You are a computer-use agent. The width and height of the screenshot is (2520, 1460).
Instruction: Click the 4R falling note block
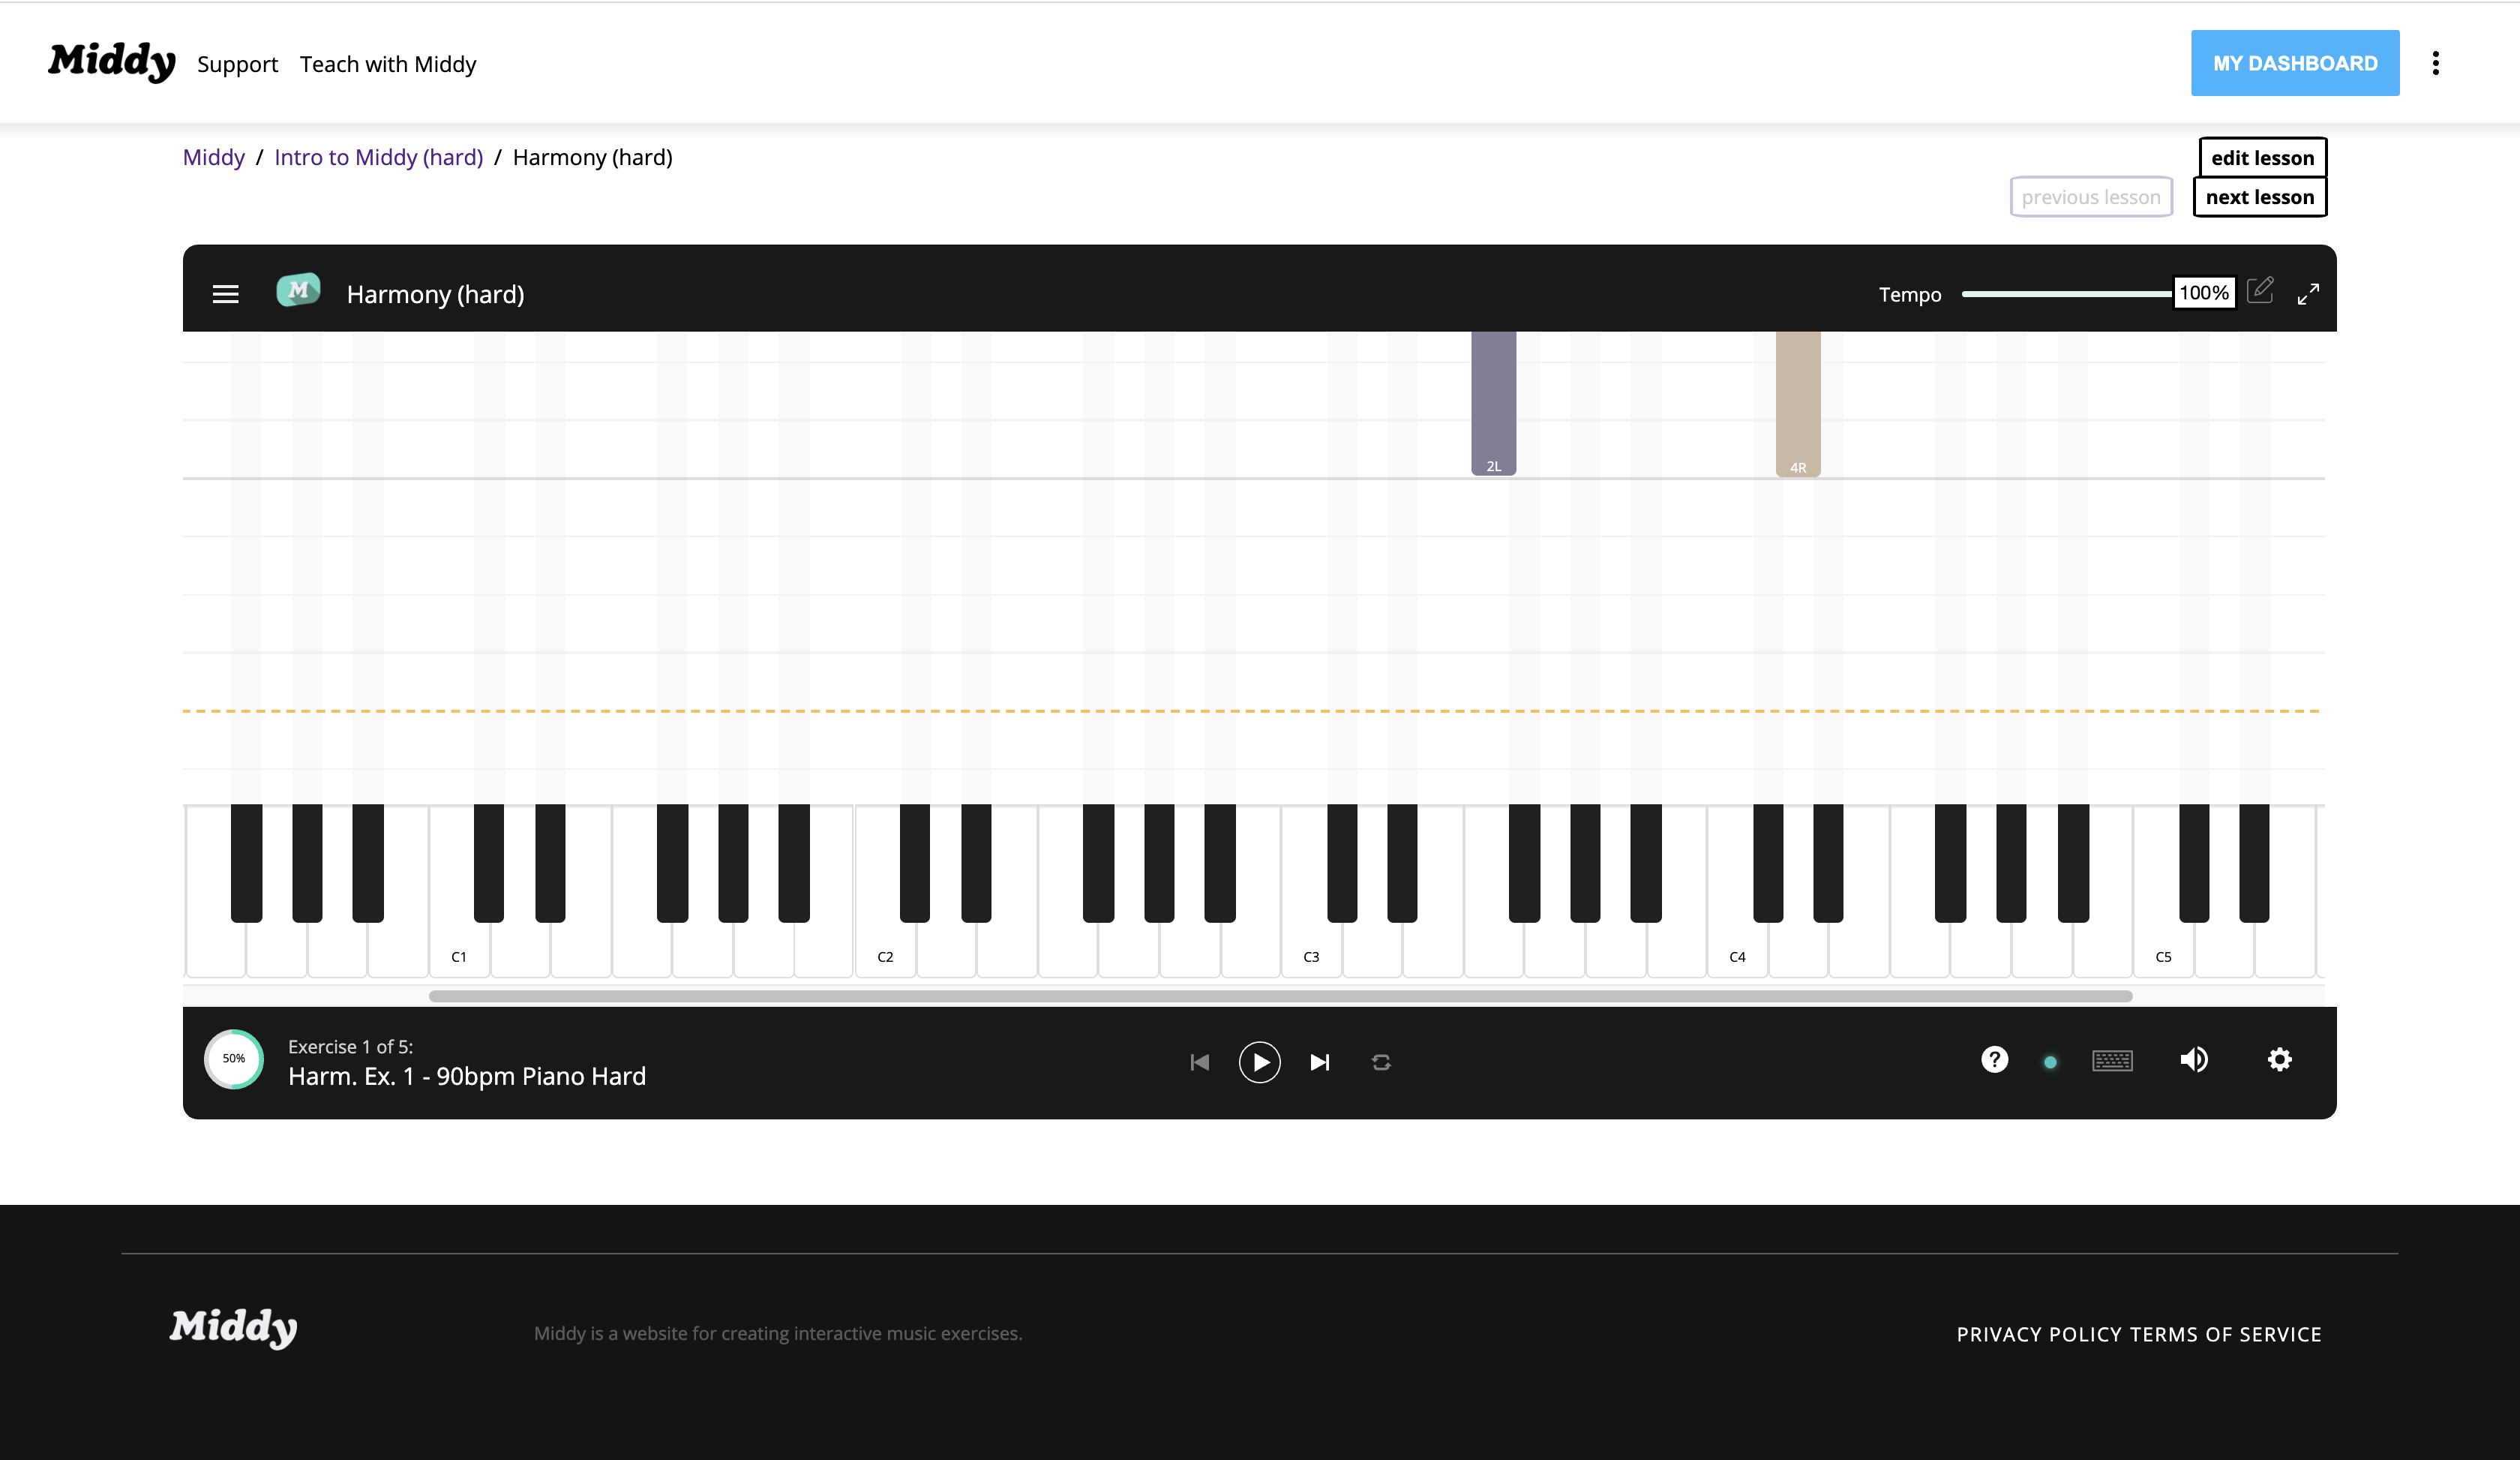[1798, 404]
